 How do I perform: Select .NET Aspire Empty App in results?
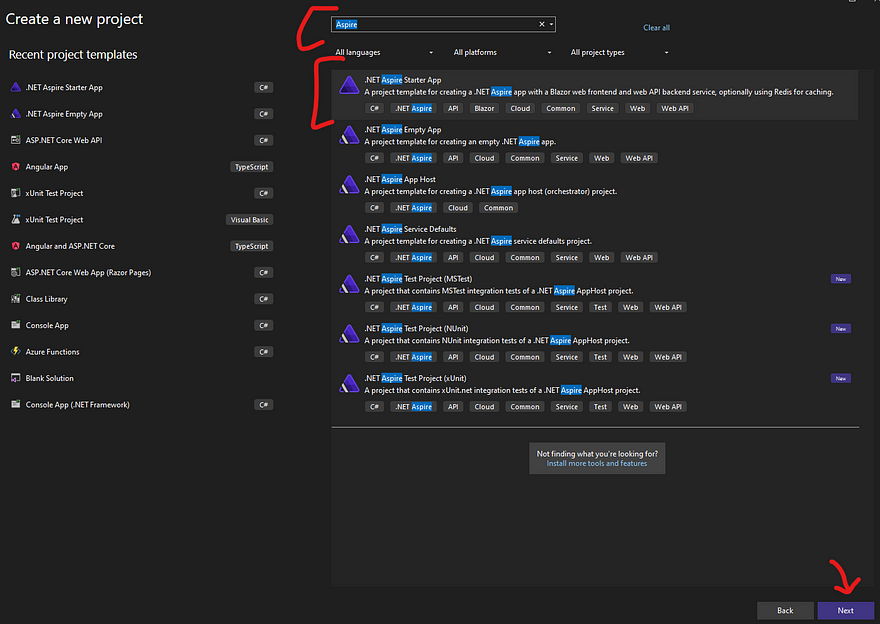595,144
